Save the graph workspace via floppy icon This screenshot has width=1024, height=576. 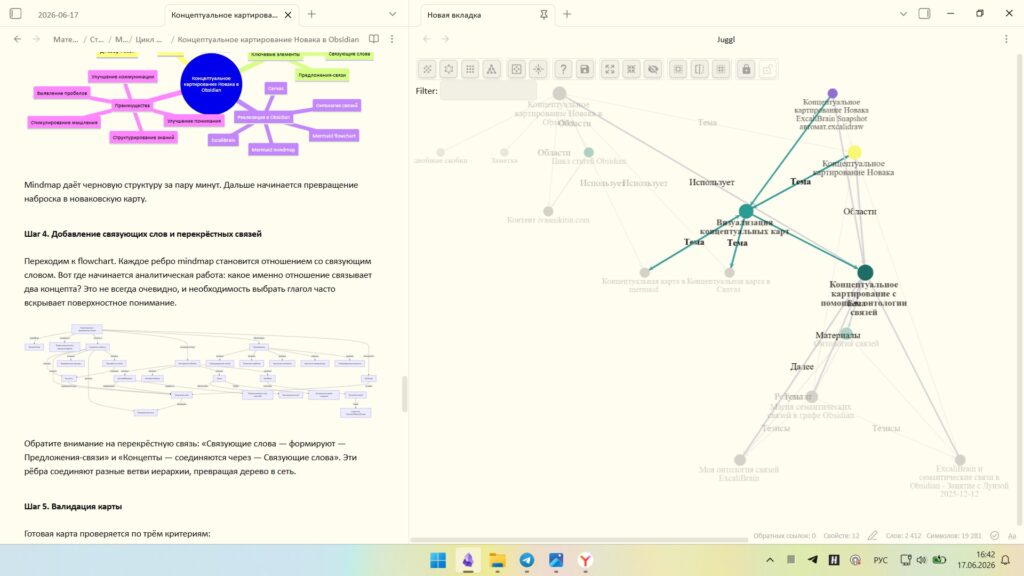(584, 69)
